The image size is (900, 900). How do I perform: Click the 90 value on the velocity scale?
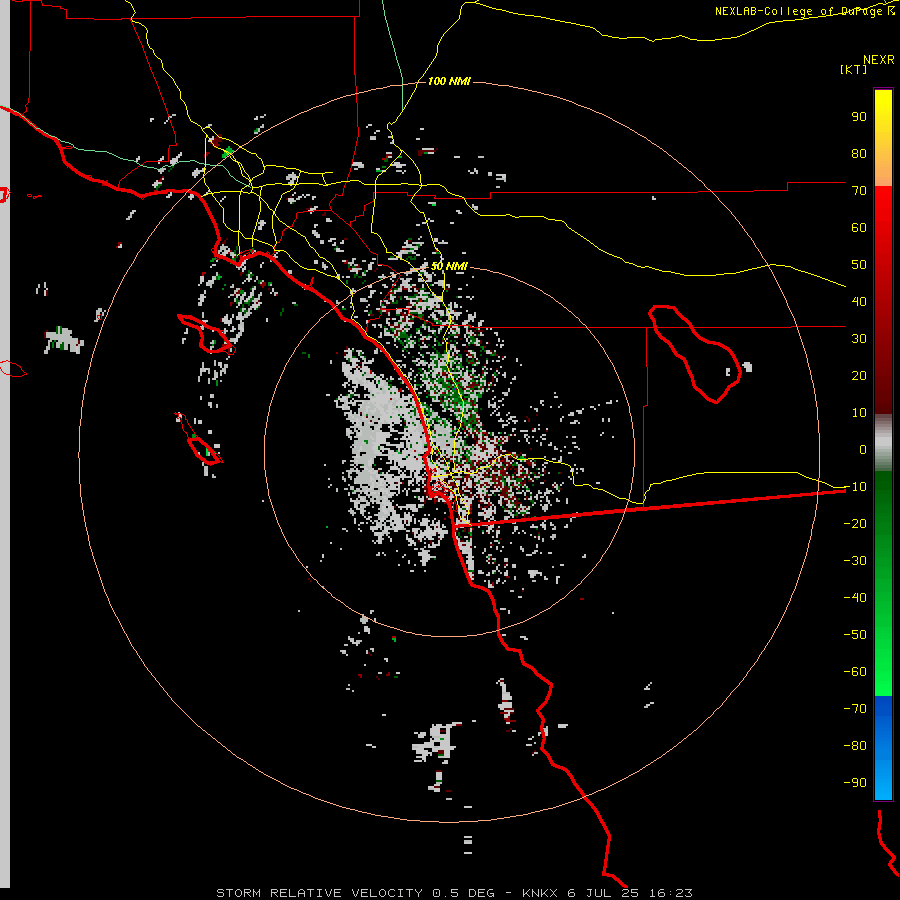coord(859,117)
